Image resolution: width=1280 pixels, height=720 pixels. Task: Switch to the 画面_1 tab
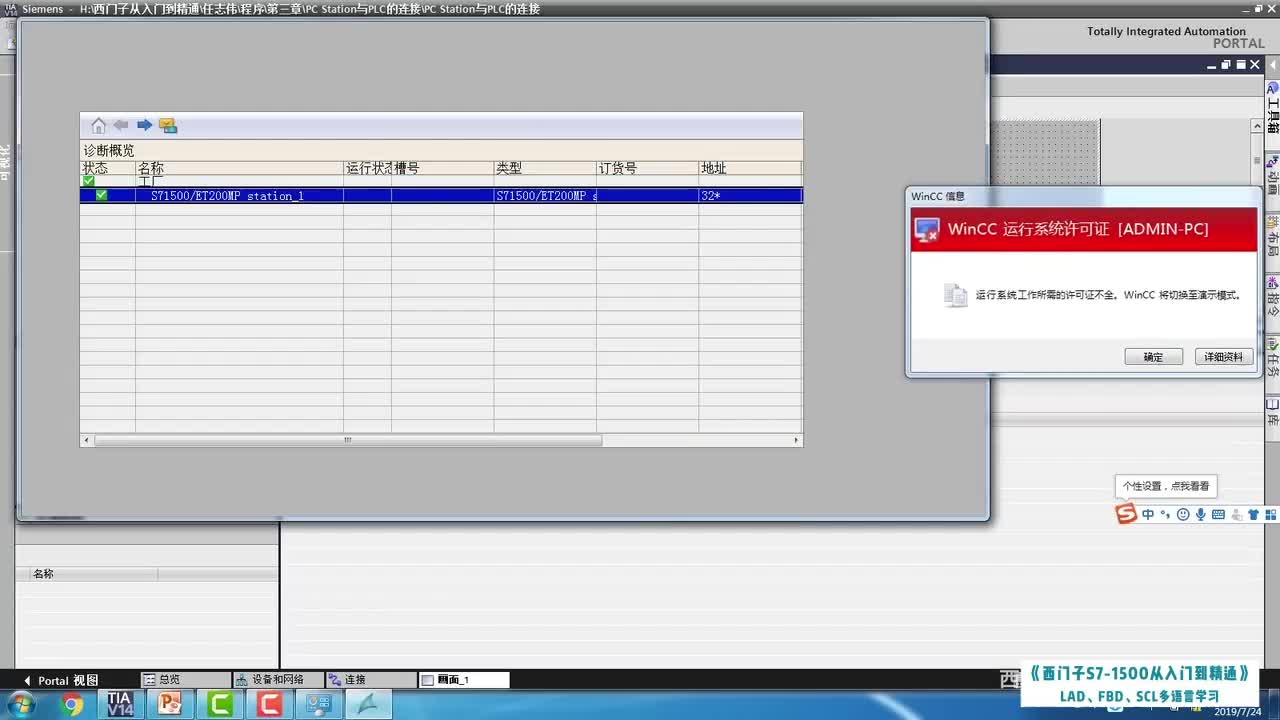[x=464, y=680]
